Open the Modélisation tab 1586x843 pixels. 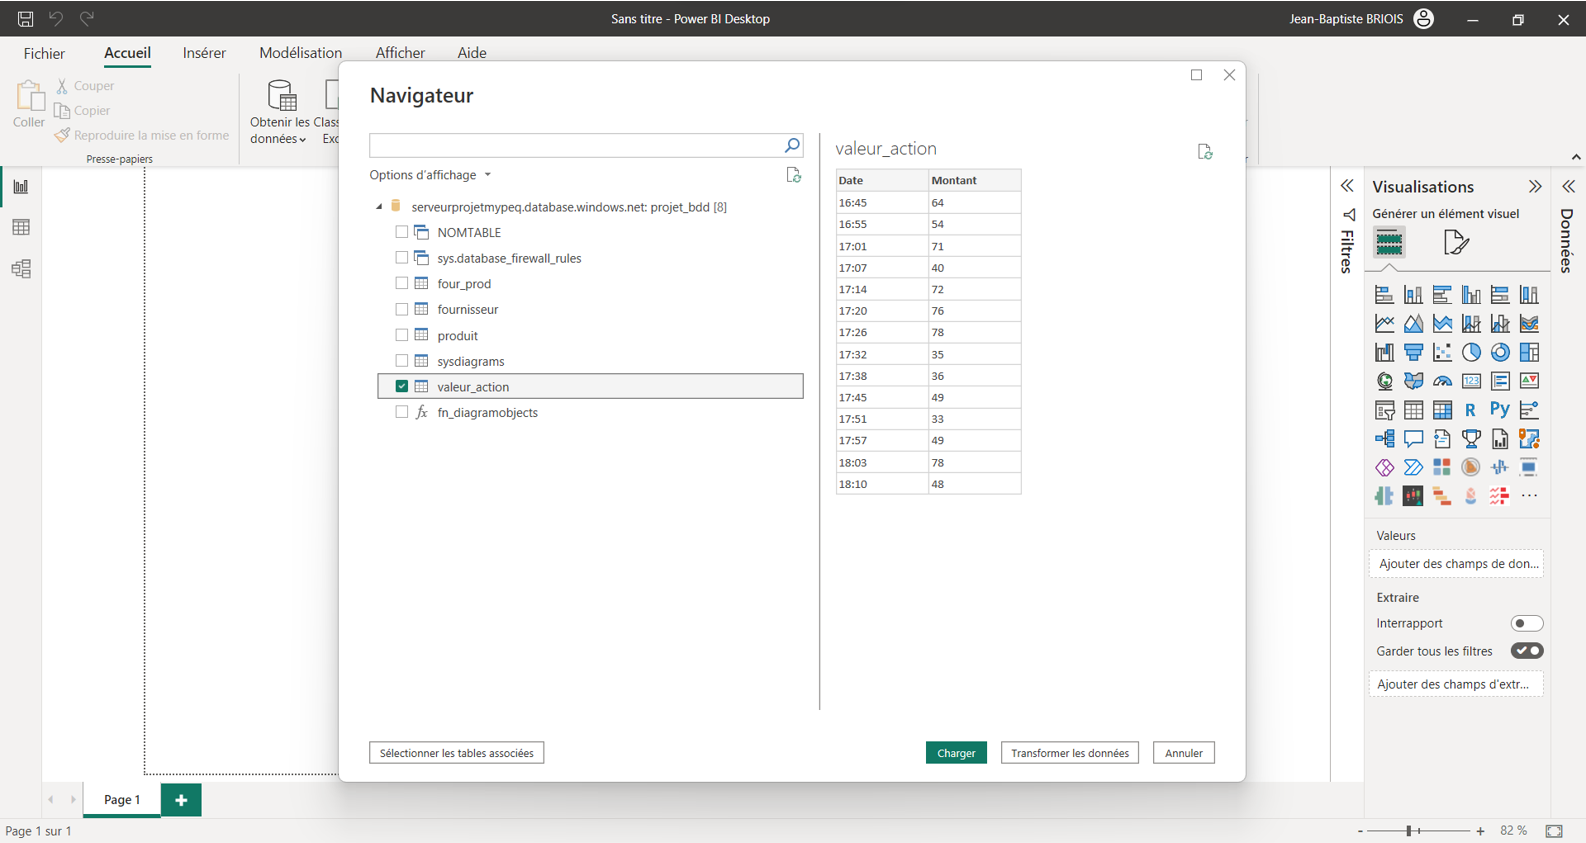tap(300, 53)
